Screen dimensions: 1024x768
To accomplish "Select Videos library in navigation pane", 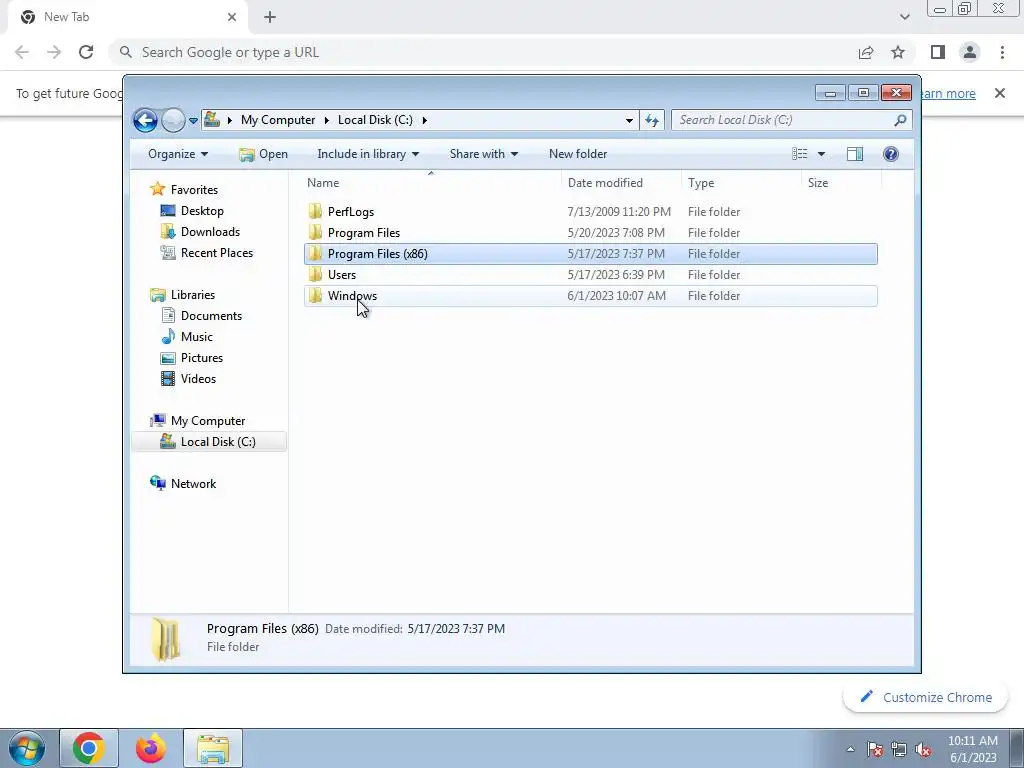I will (198, 379).
